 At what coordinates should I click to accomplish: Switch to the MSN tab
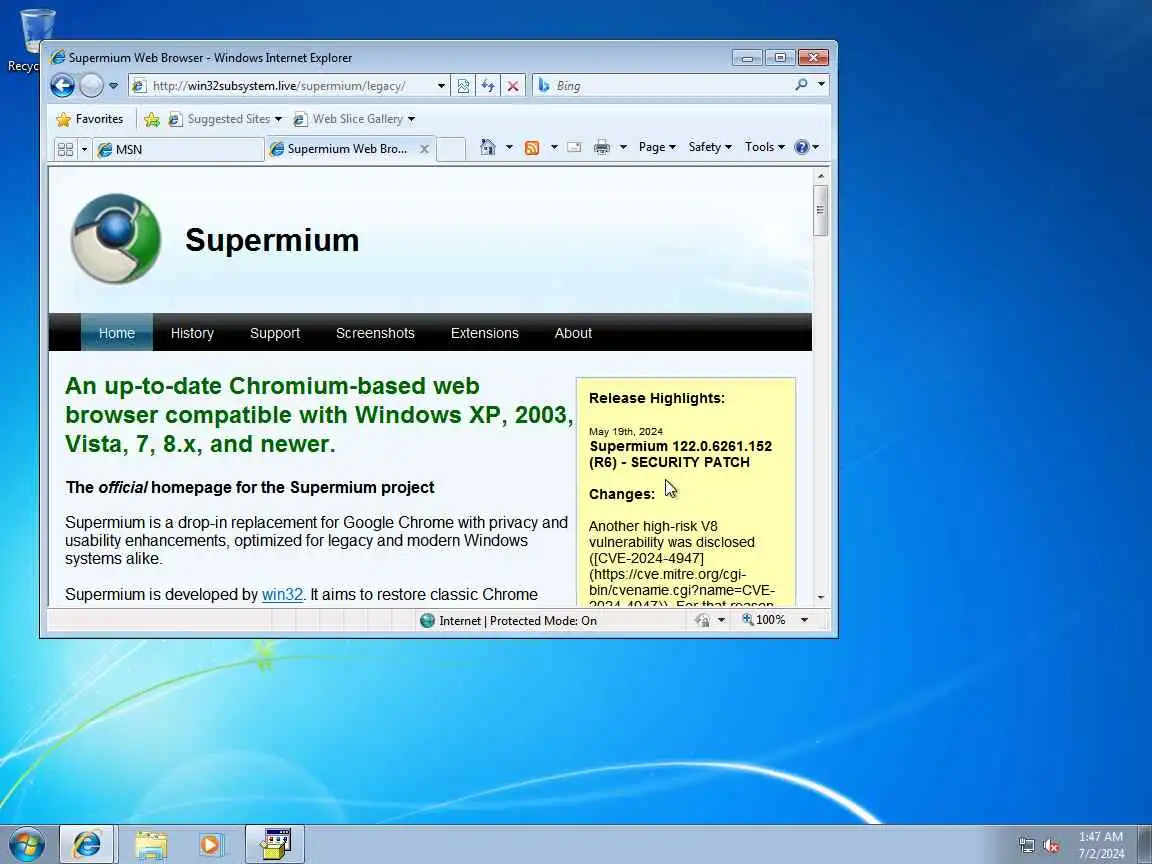[x=179, y=149]
